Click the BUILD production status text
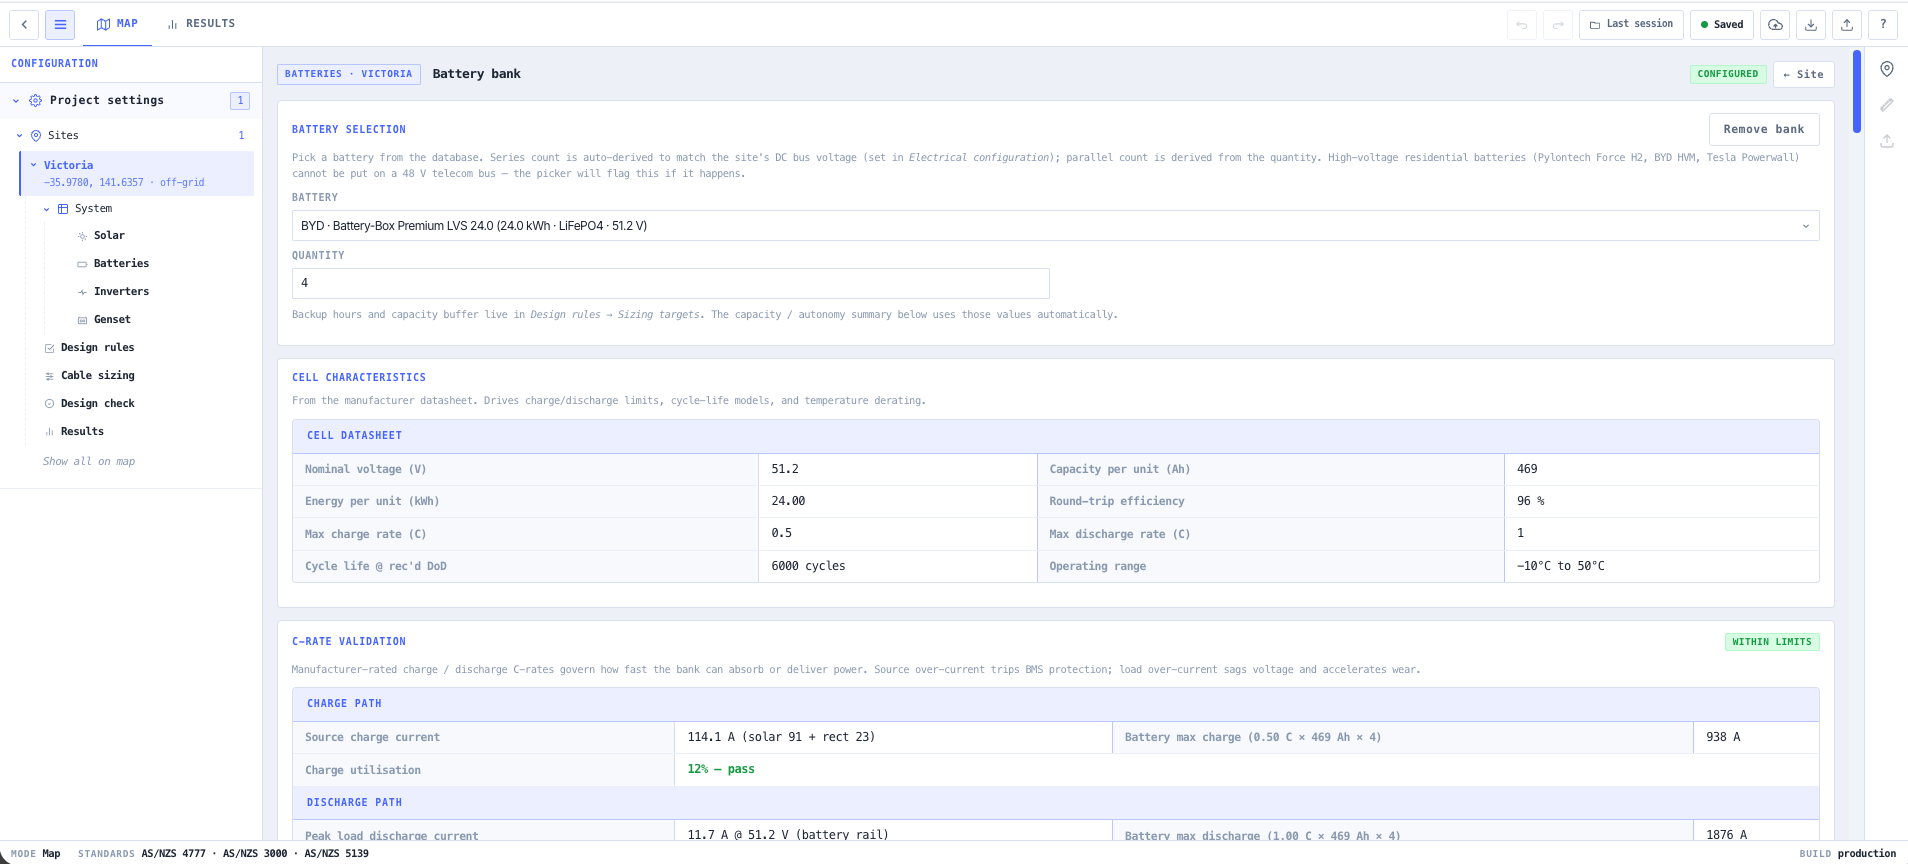1908x864 pixels. [1847, 854]
